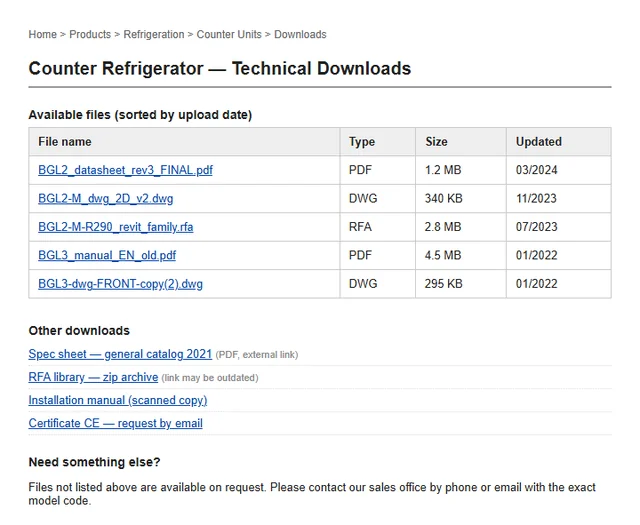
Task: Click the Other downloads heading
Action: click(79, 331)
